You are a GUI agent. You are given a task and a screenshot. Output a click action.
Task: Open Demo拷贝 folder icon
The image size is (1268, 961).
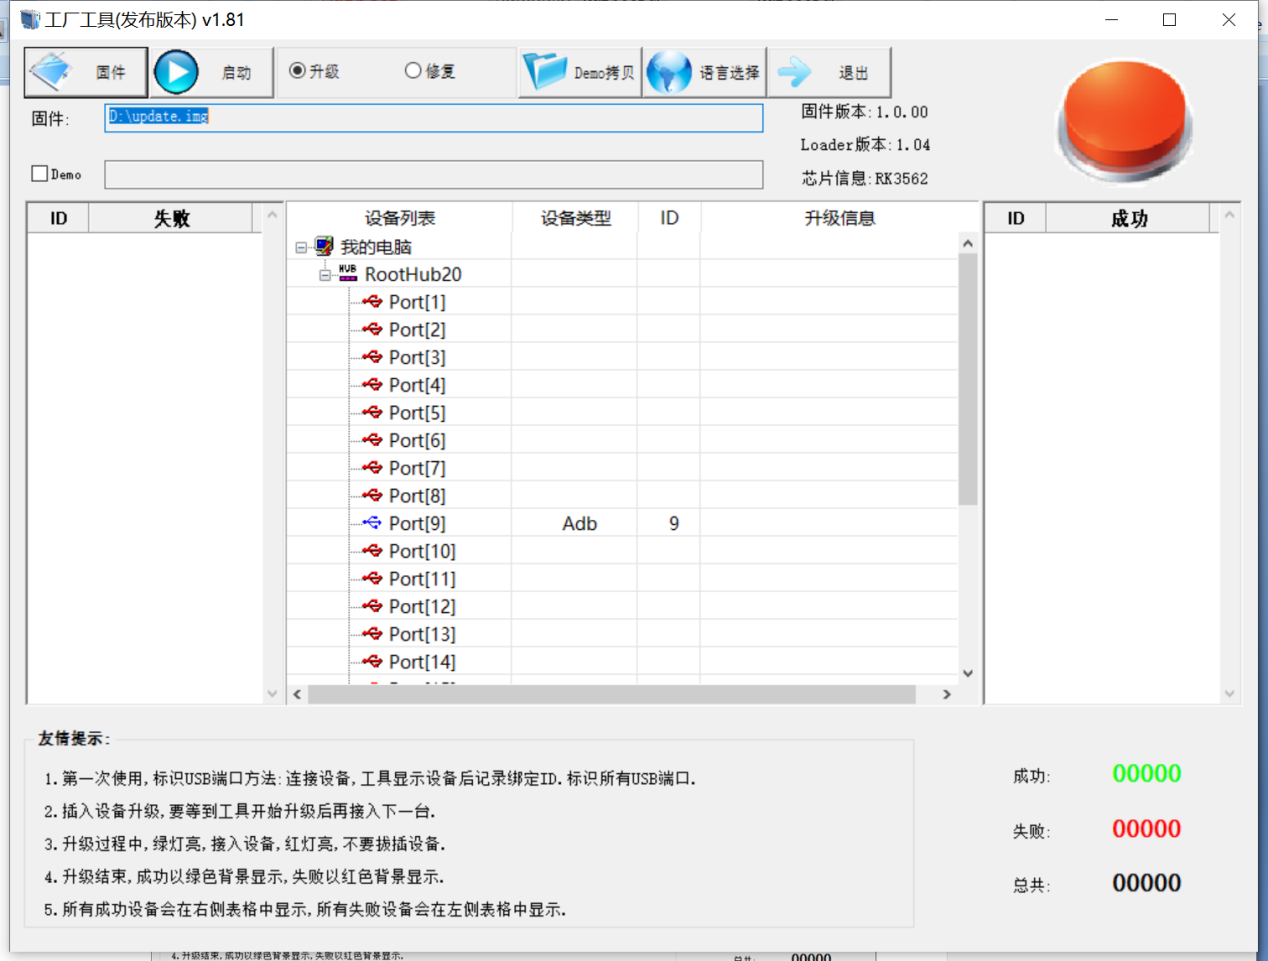click(544, 72)
